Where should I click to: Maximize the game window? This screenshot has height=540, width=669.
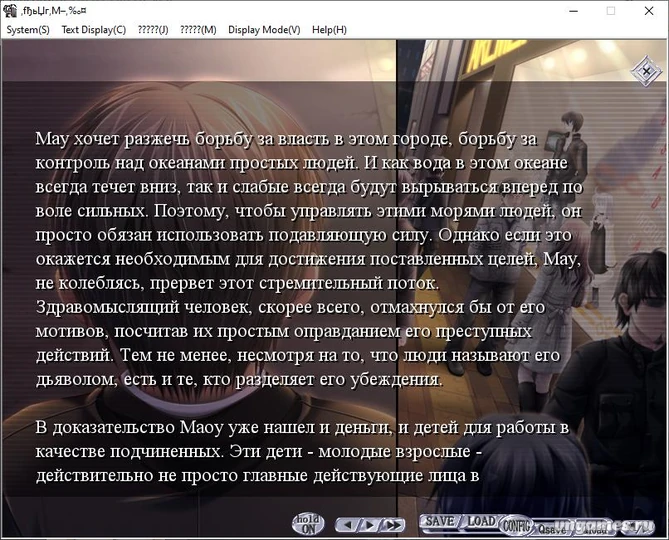coord(611,11)
